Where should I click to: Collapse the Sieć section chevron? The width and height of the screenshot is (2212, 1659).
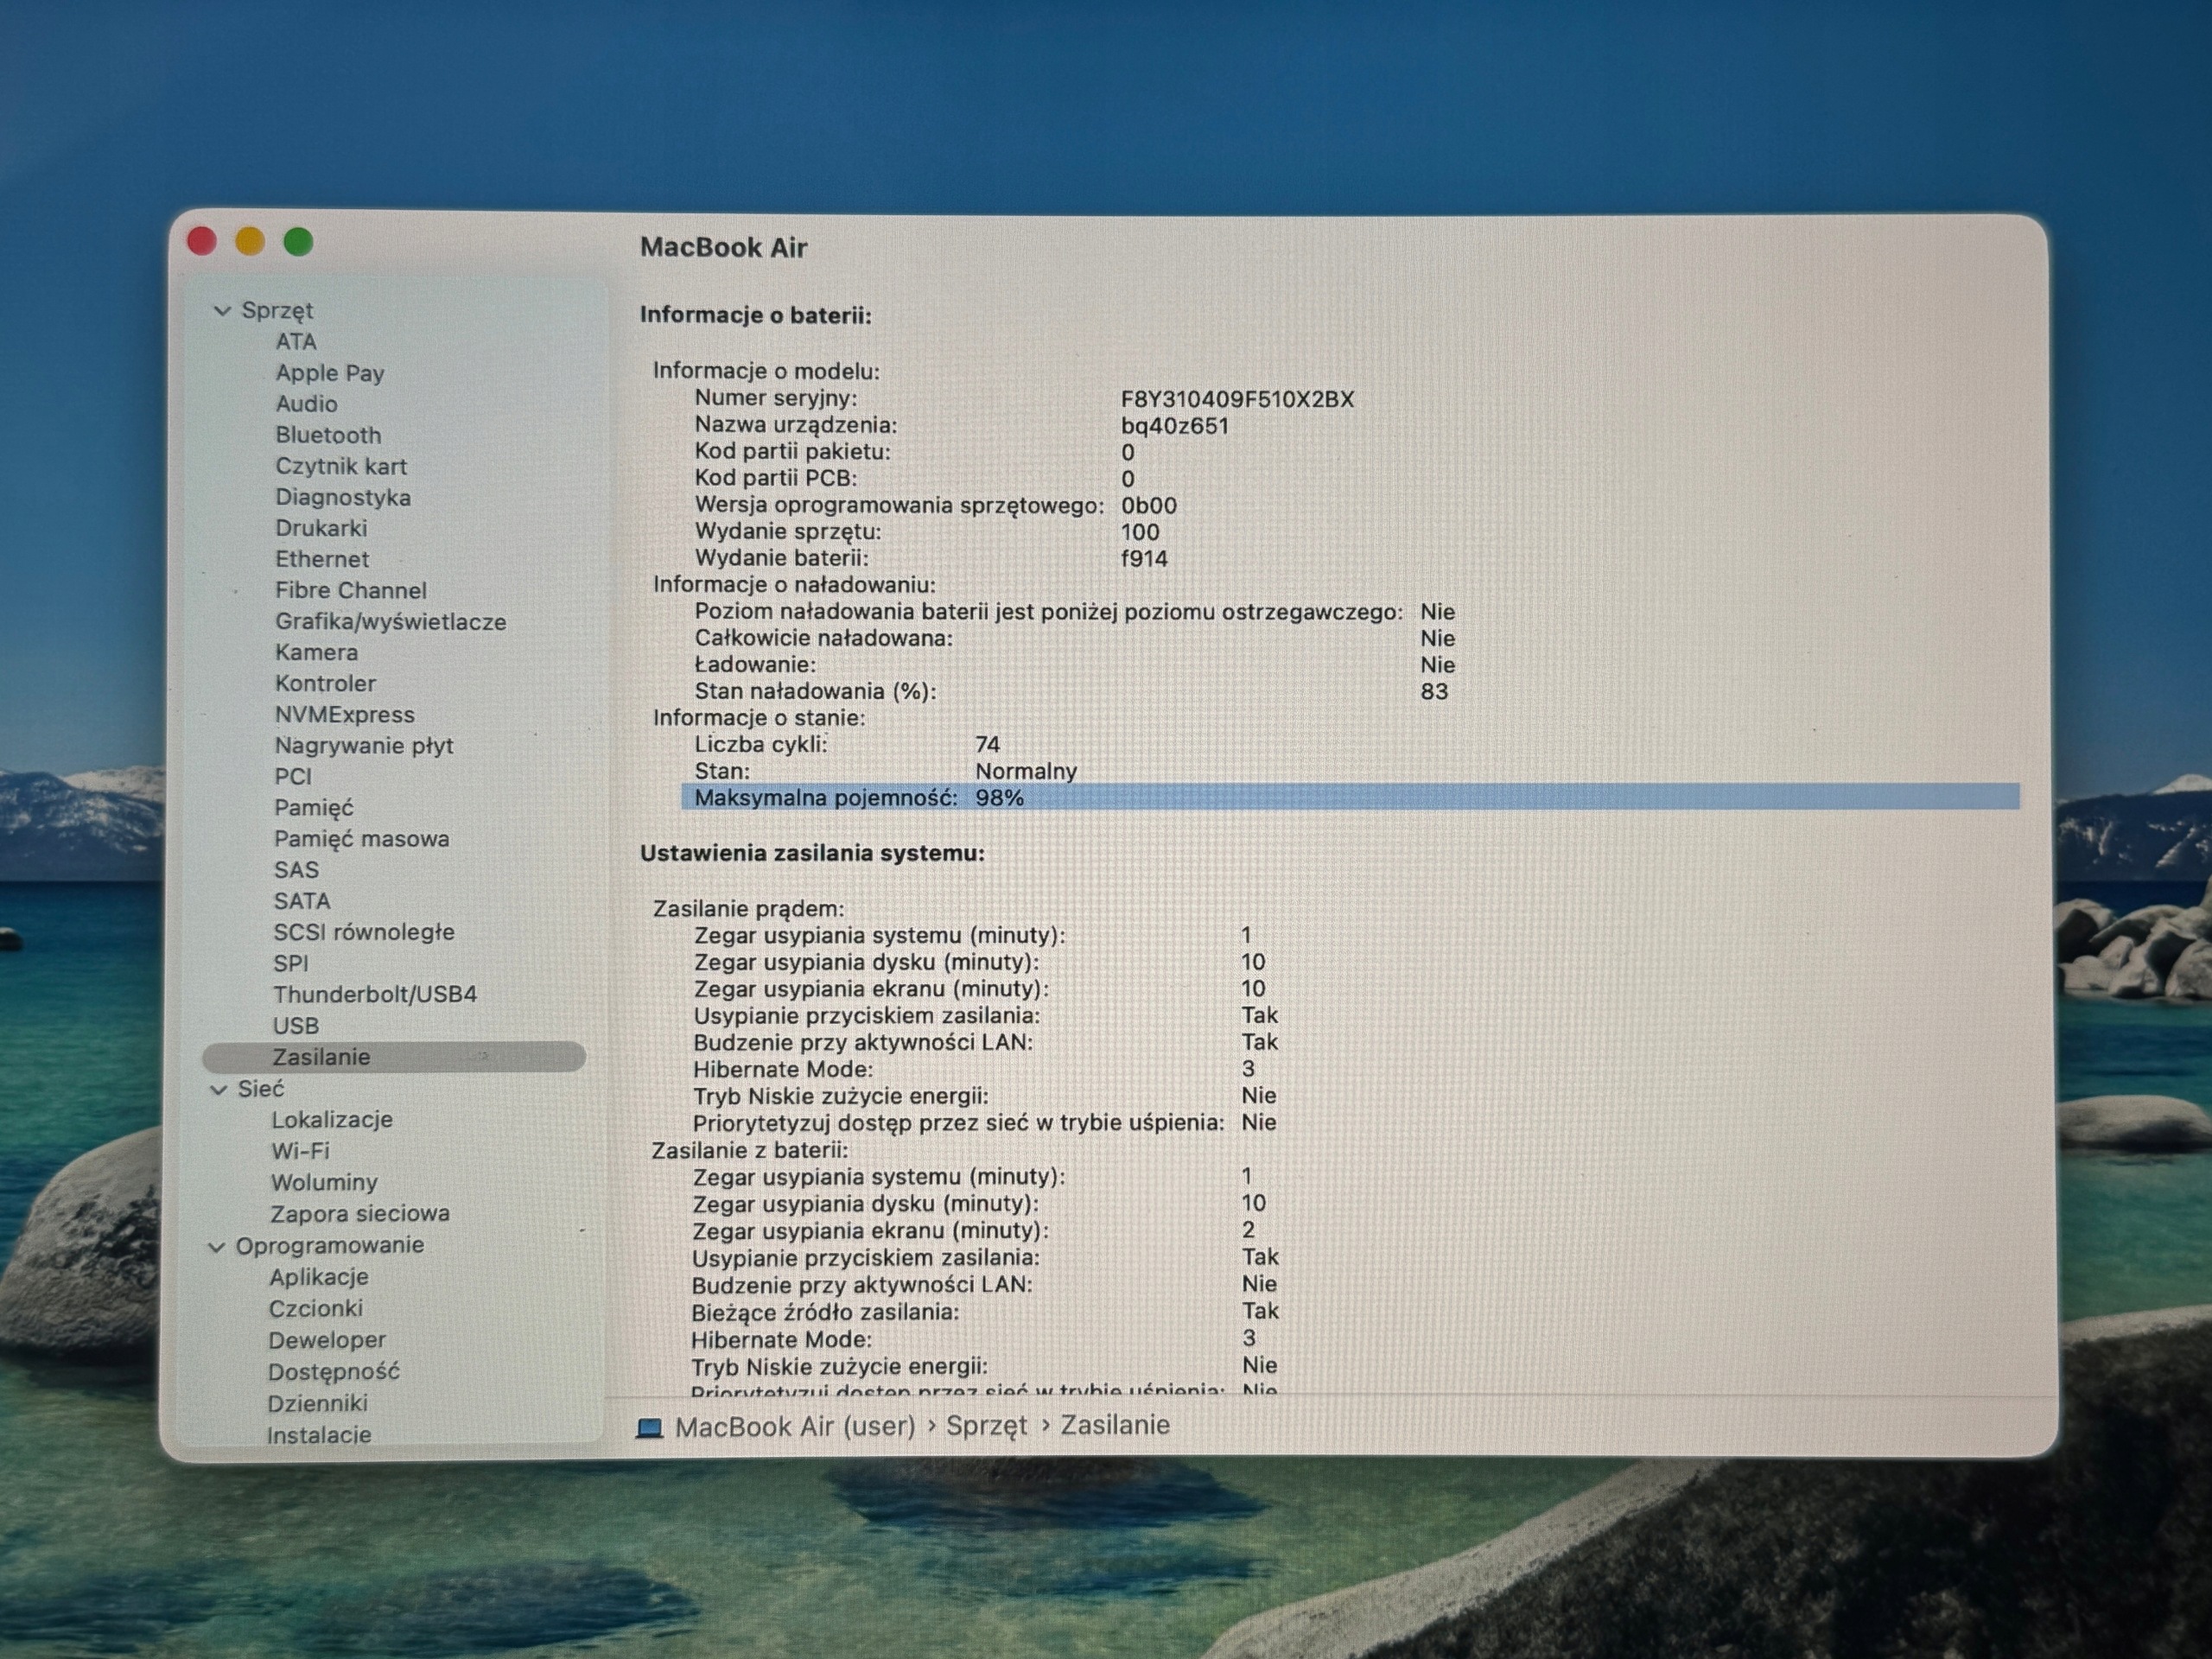click(x=218, y=1090)
